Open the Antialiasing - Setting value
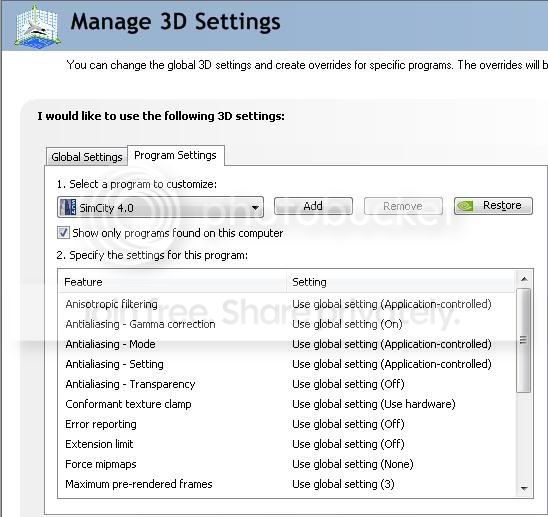Viewport: 548px width, 517px height. pos(392,364)
